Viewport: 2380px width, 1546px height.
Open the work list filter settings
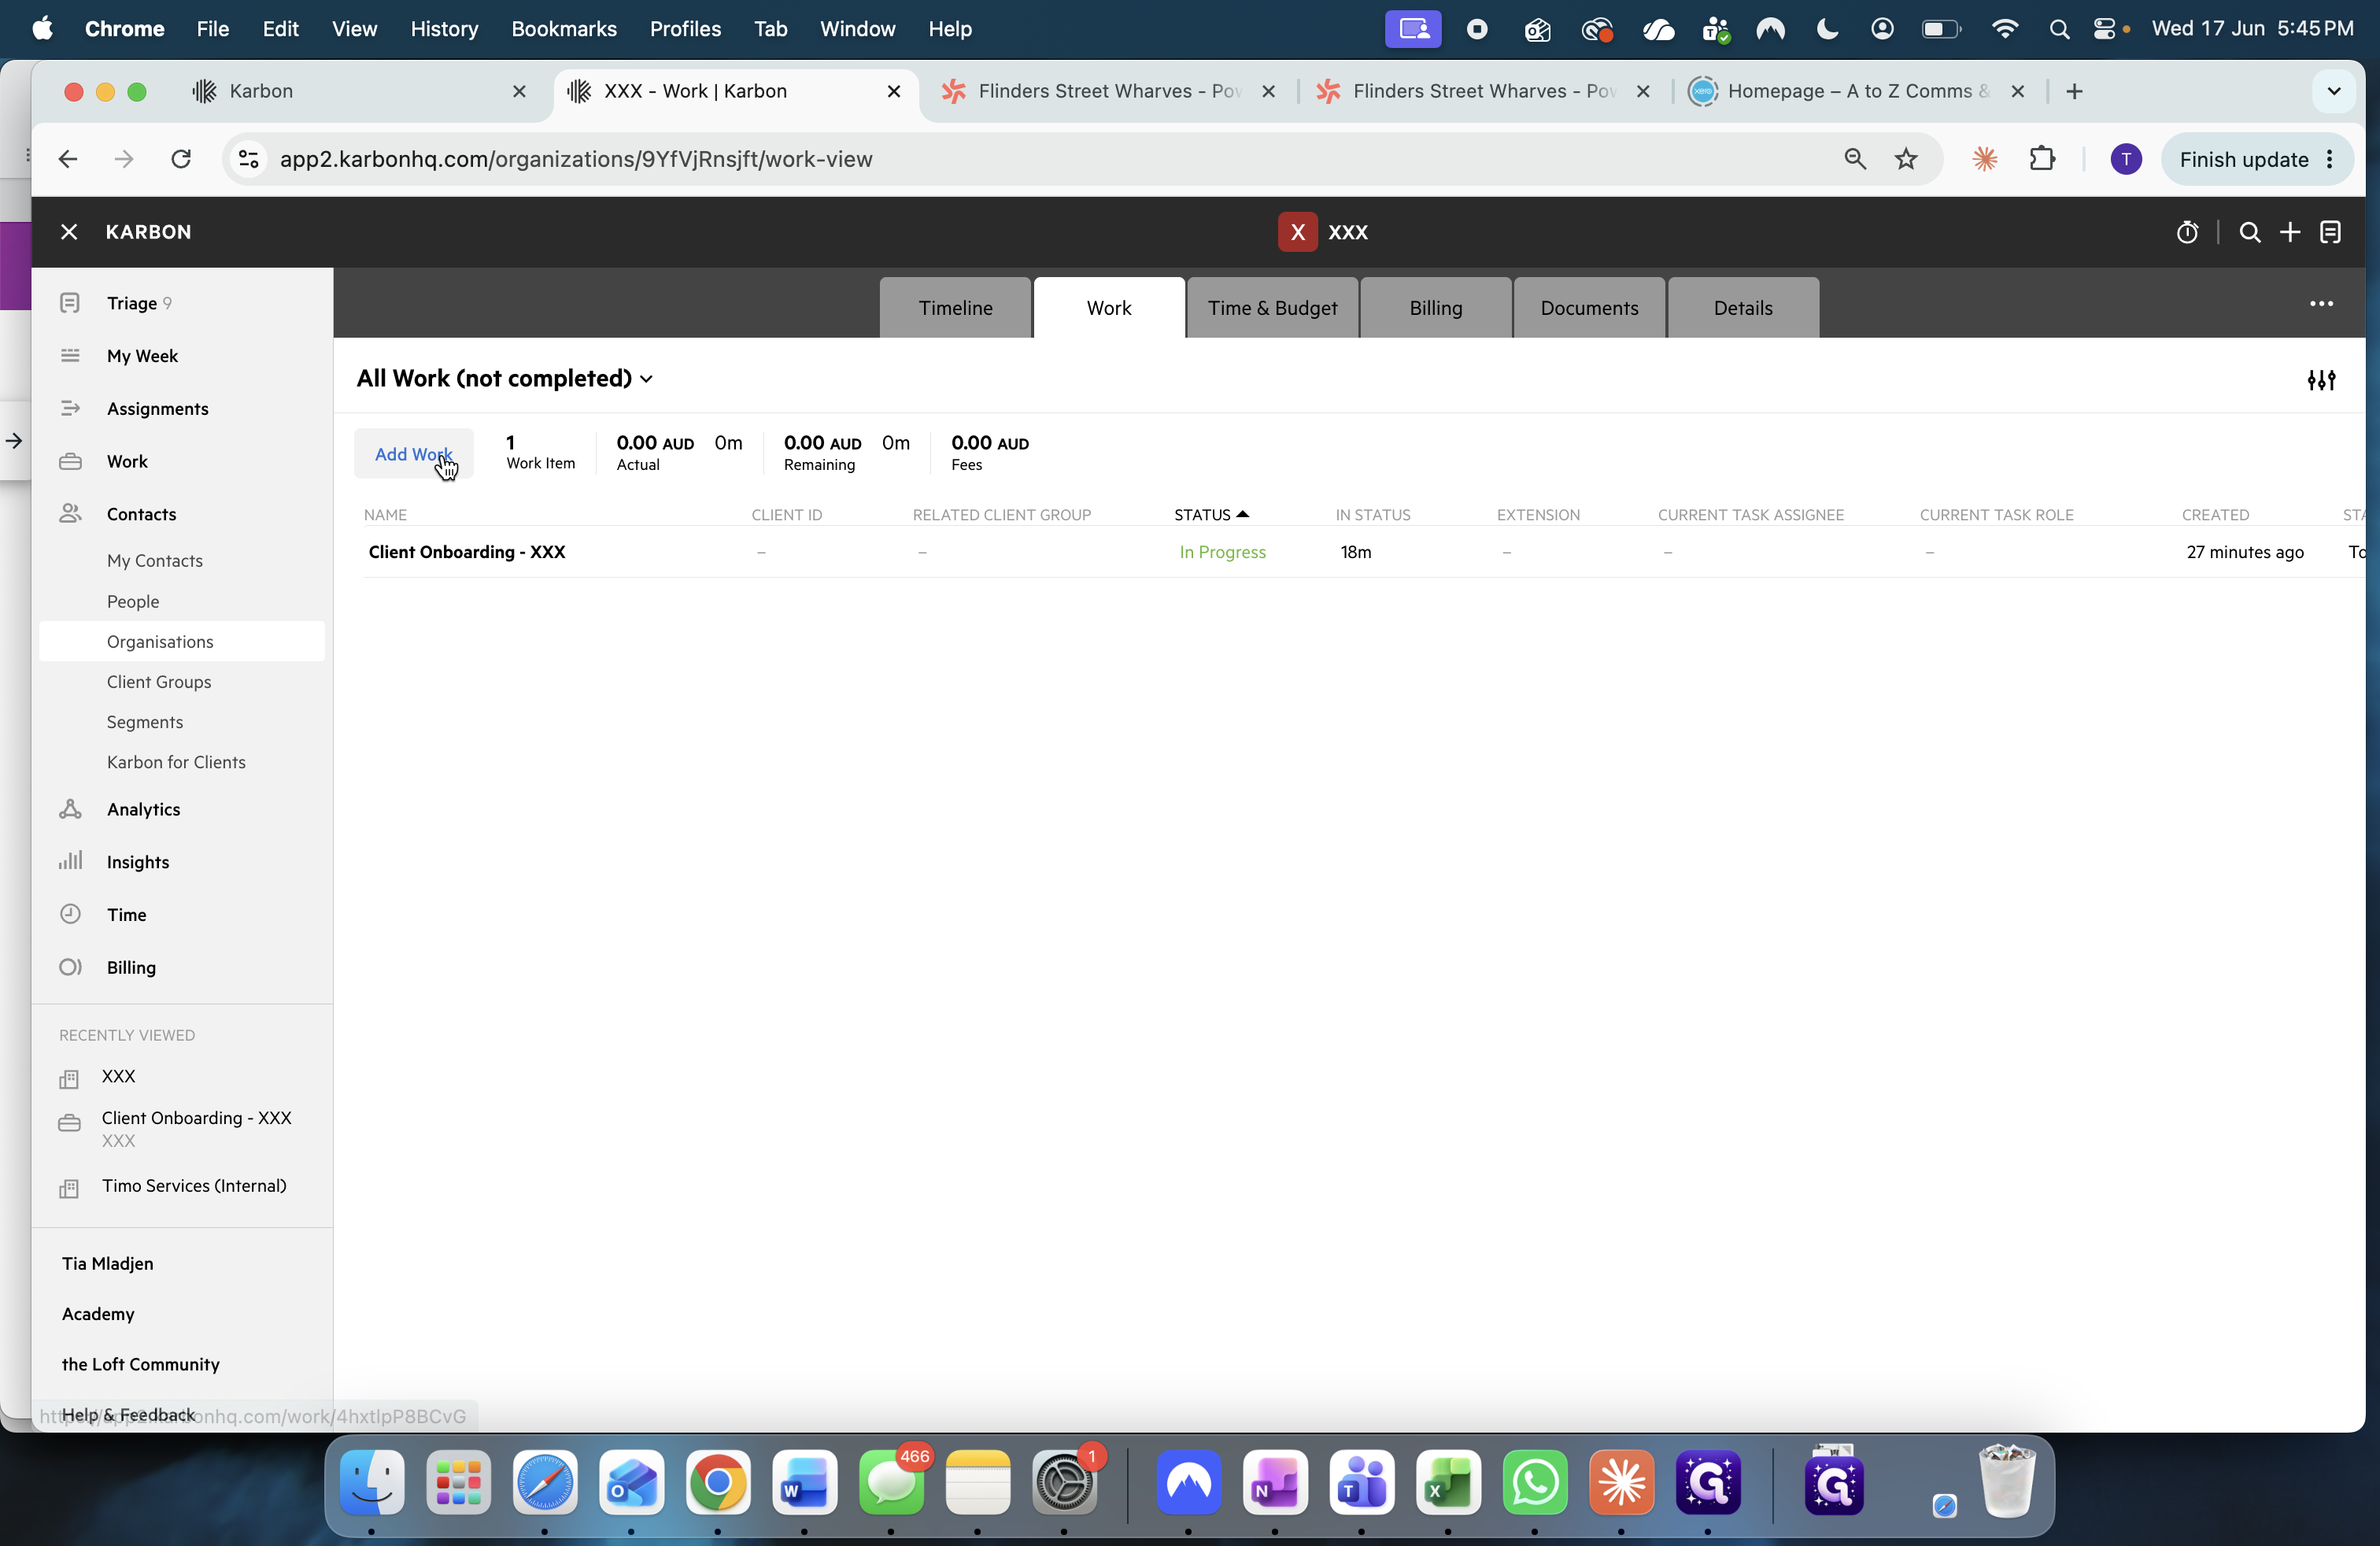[2321, 379]
